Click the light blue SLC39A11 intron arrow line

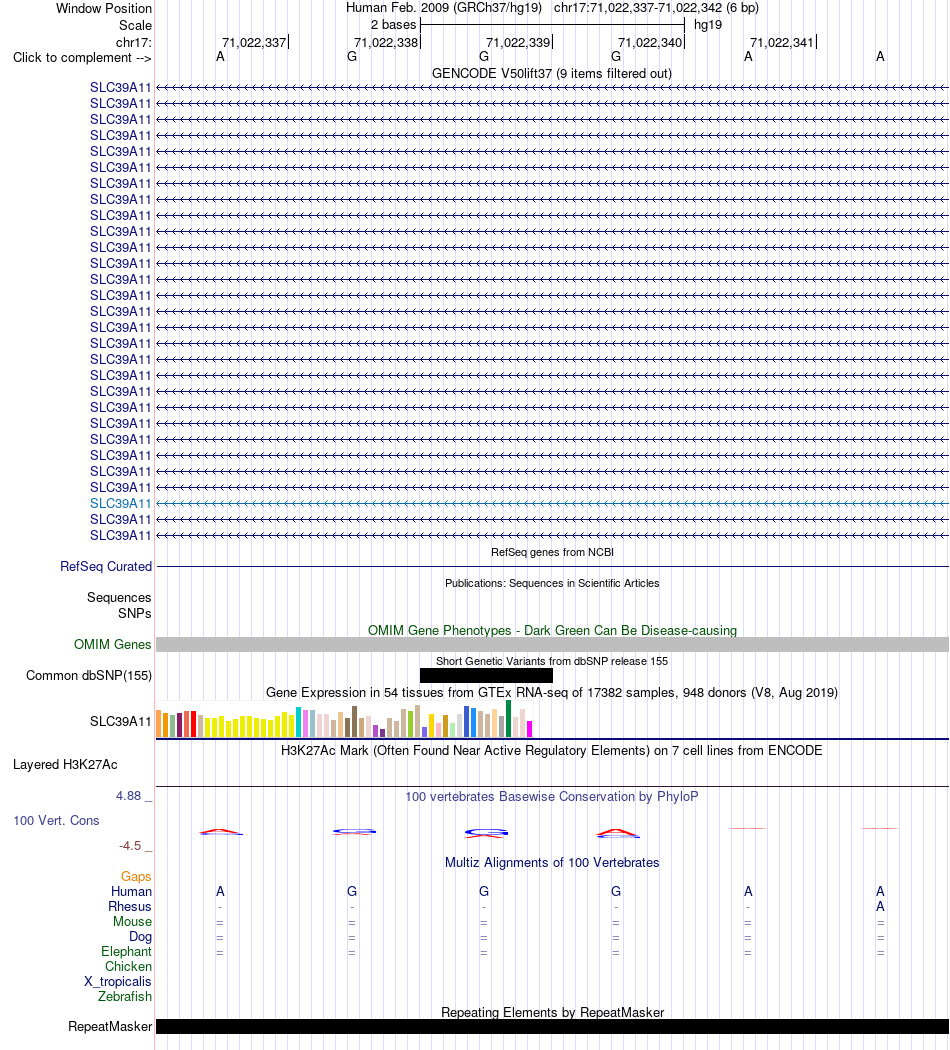pyautogui.click(x=552, y=504)
